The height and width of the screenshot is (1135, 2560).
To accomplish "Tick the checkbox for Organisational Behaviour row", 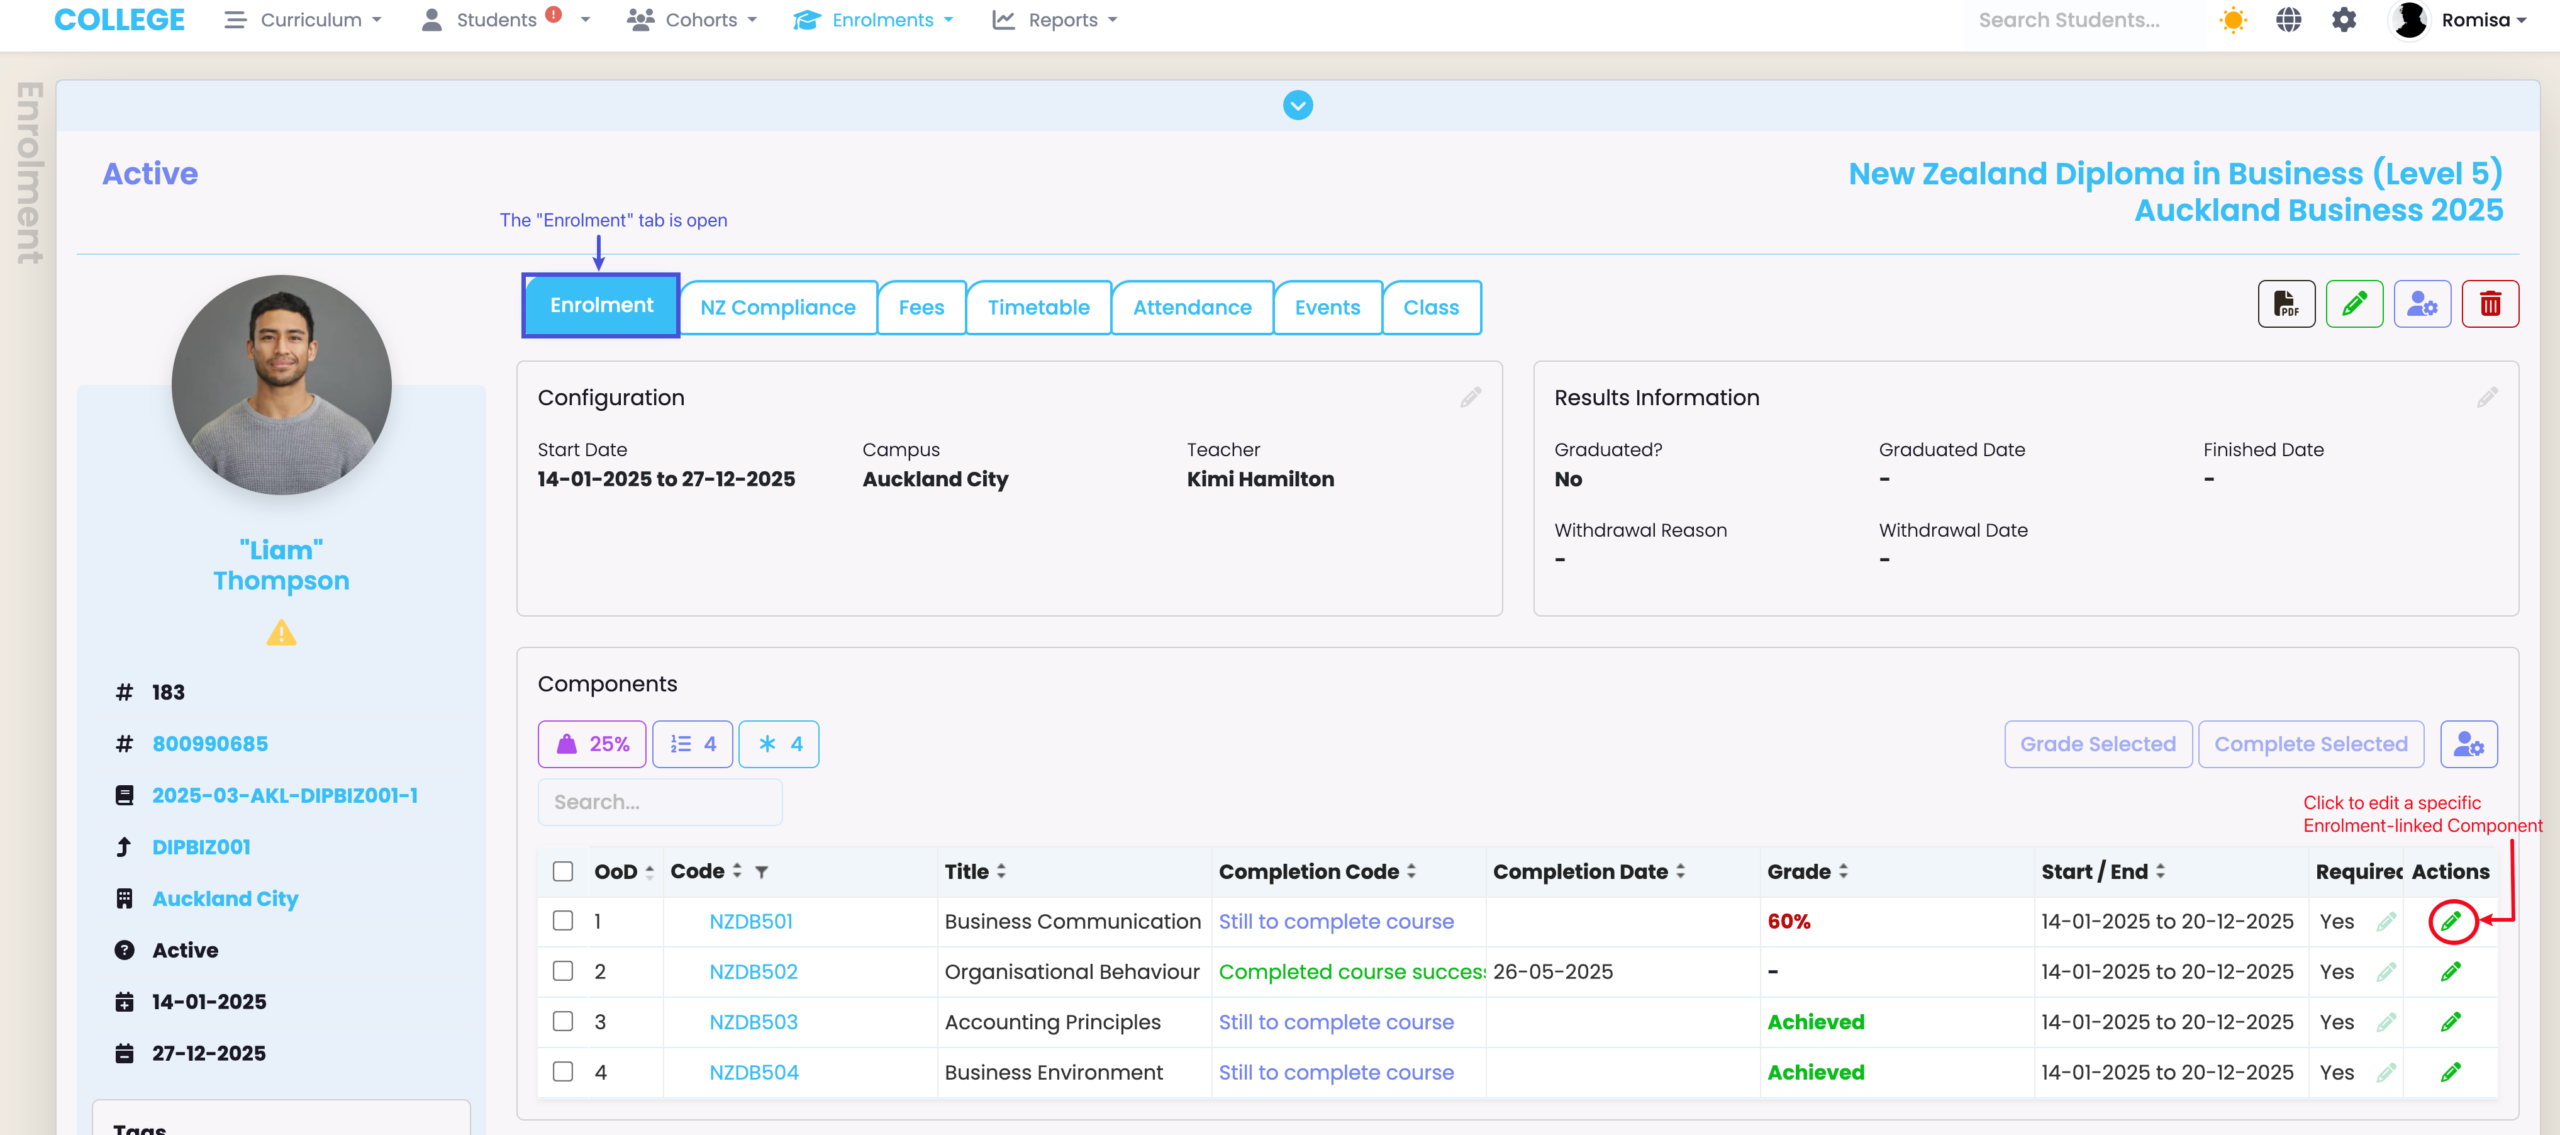I will point(563,971).
